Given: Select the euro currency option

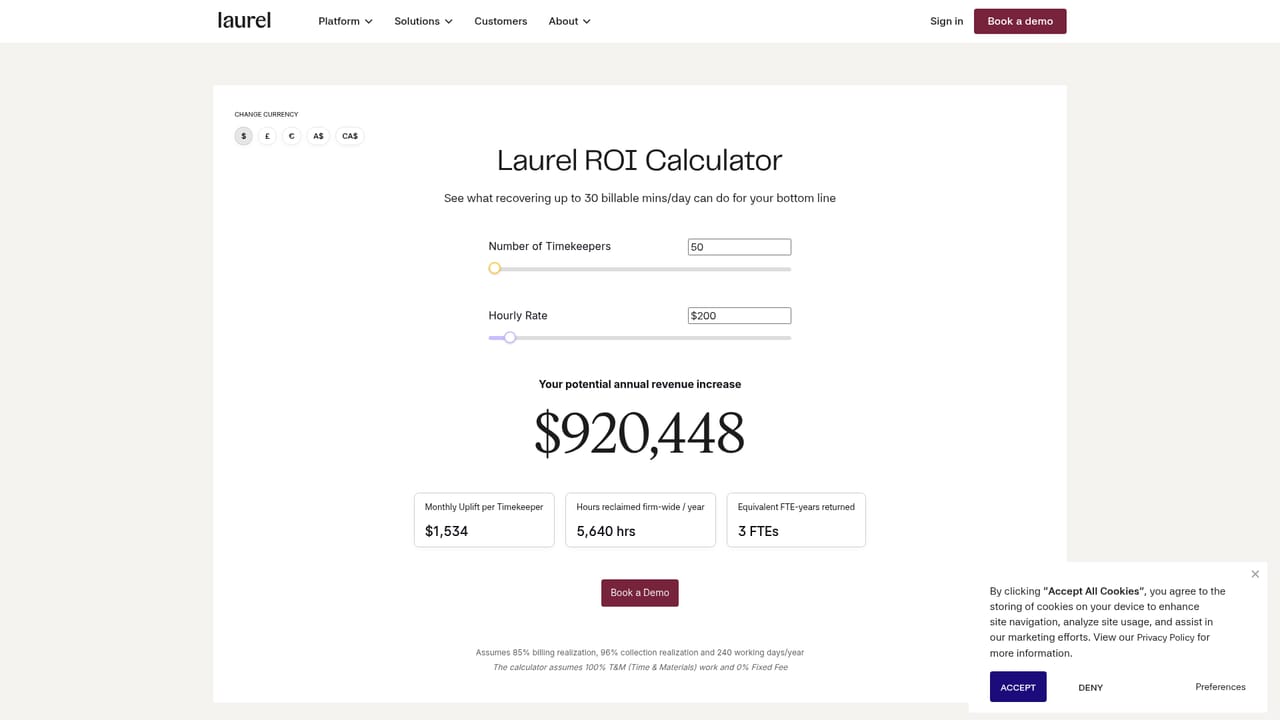Looking at the screenshot, I should coord(291,136).
